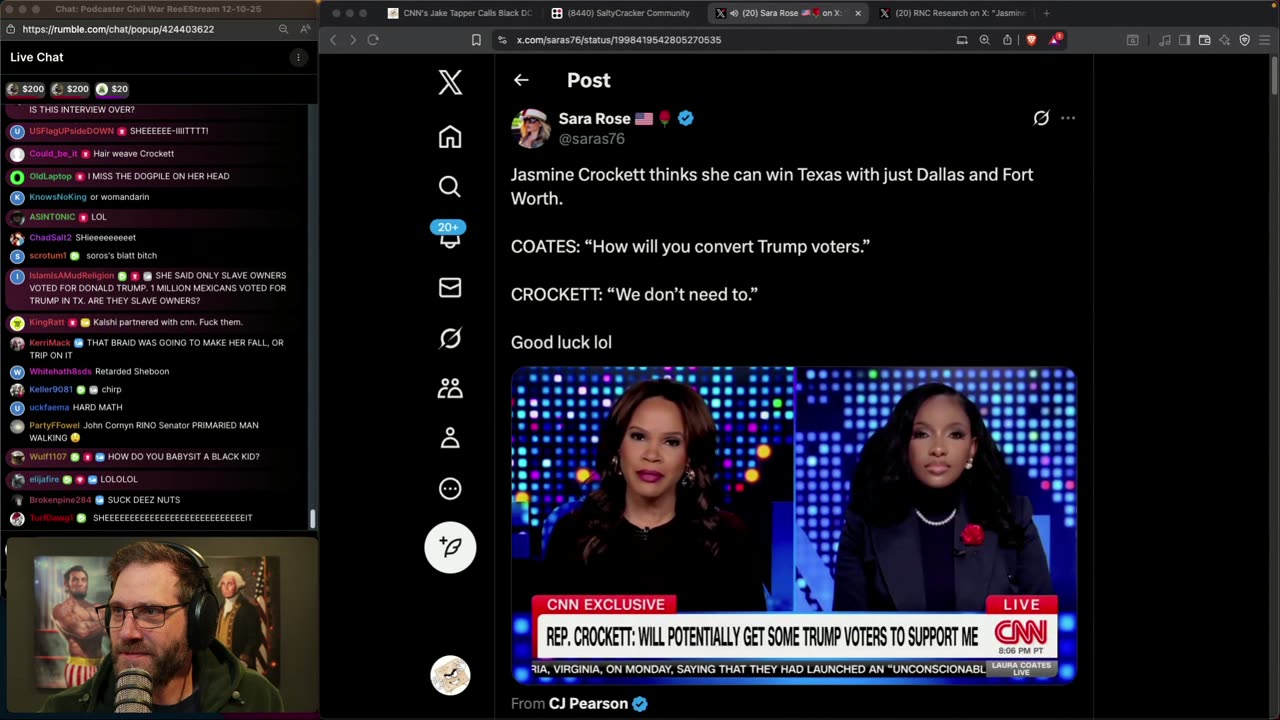This screenshot has height=720, width=1280.
Task: Open the Brave Wallet icon
Action: click(x=1205, y=40)
